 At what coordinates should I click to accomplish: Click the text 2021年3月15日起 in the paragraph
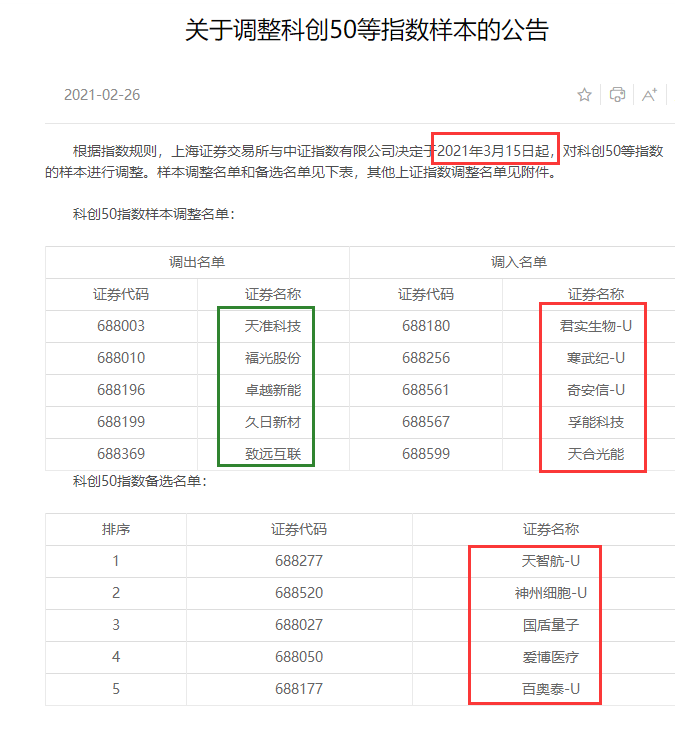click(x=493, y=151)
